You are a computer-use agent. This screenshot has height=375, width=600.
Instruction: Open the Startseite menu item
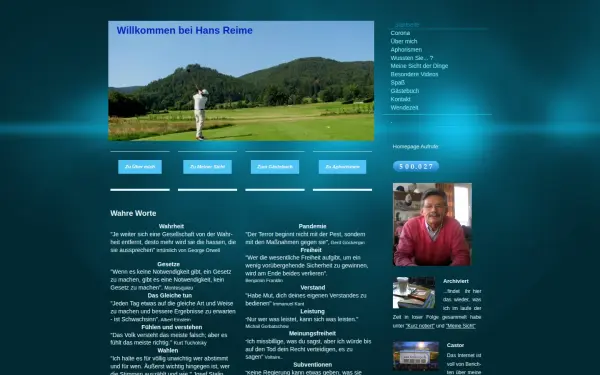pyautogui.click(x=407, y=25)
